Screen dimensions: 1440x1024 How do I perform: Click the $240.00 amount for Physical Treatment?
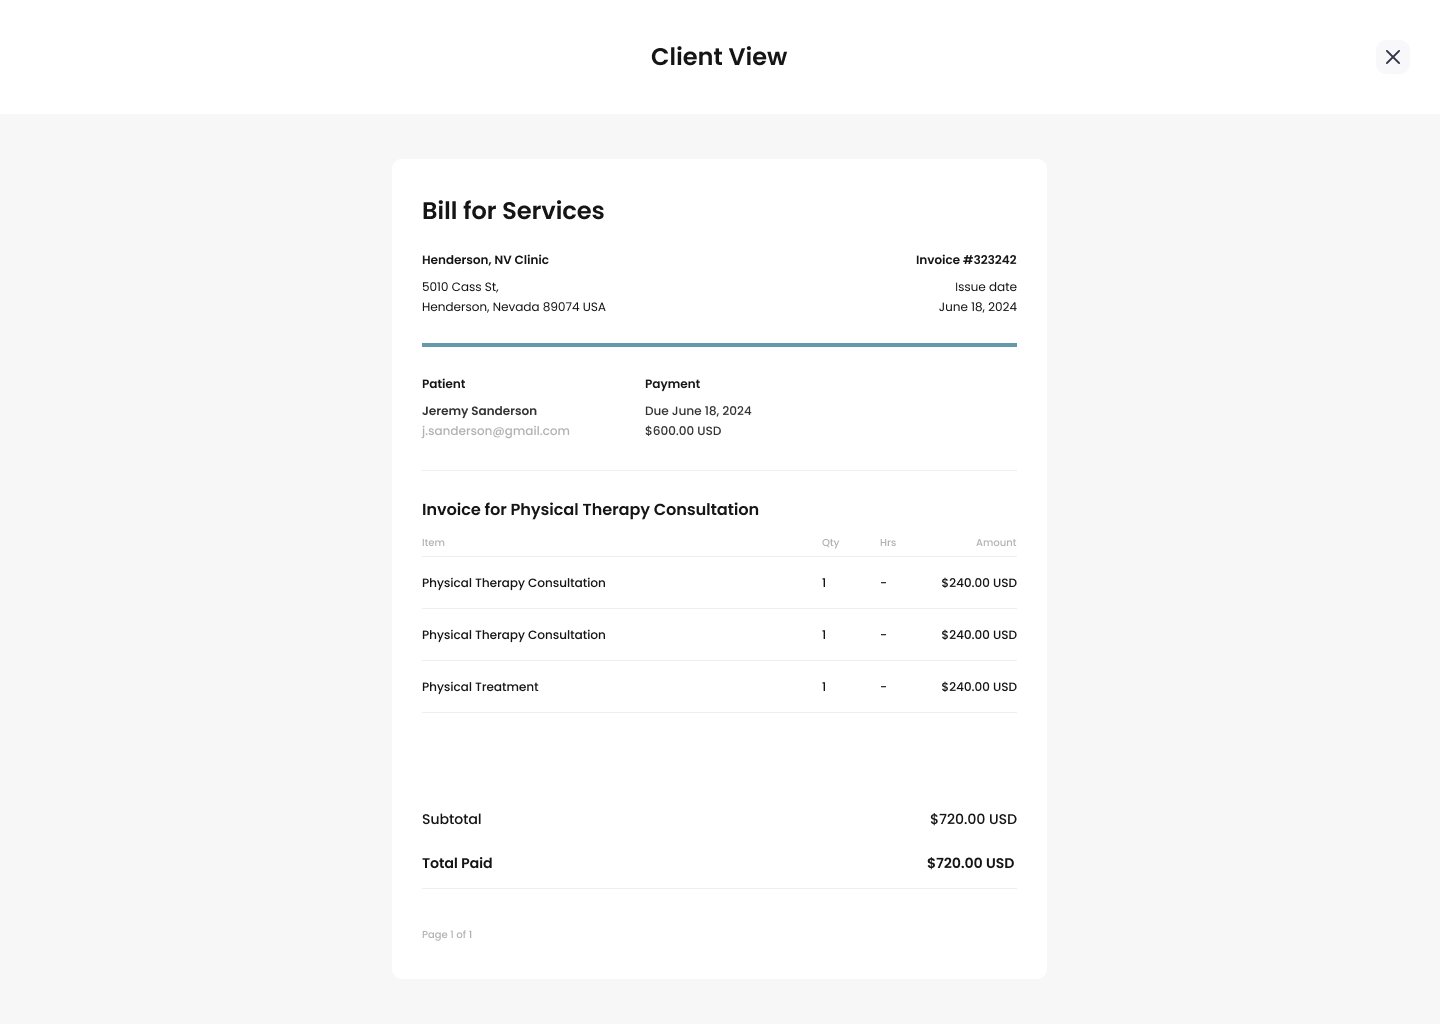(x=979, y=687)
